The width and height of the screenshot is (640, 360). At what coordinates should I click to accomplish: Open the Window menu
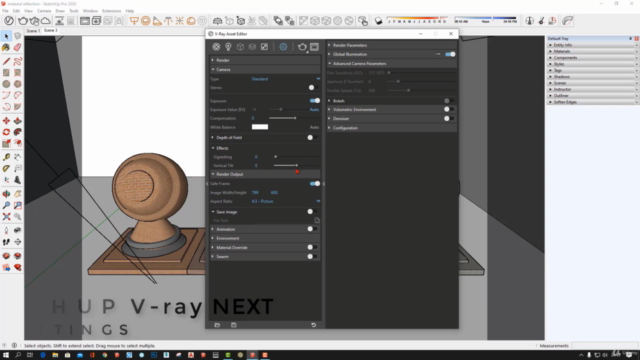point(90,11)
